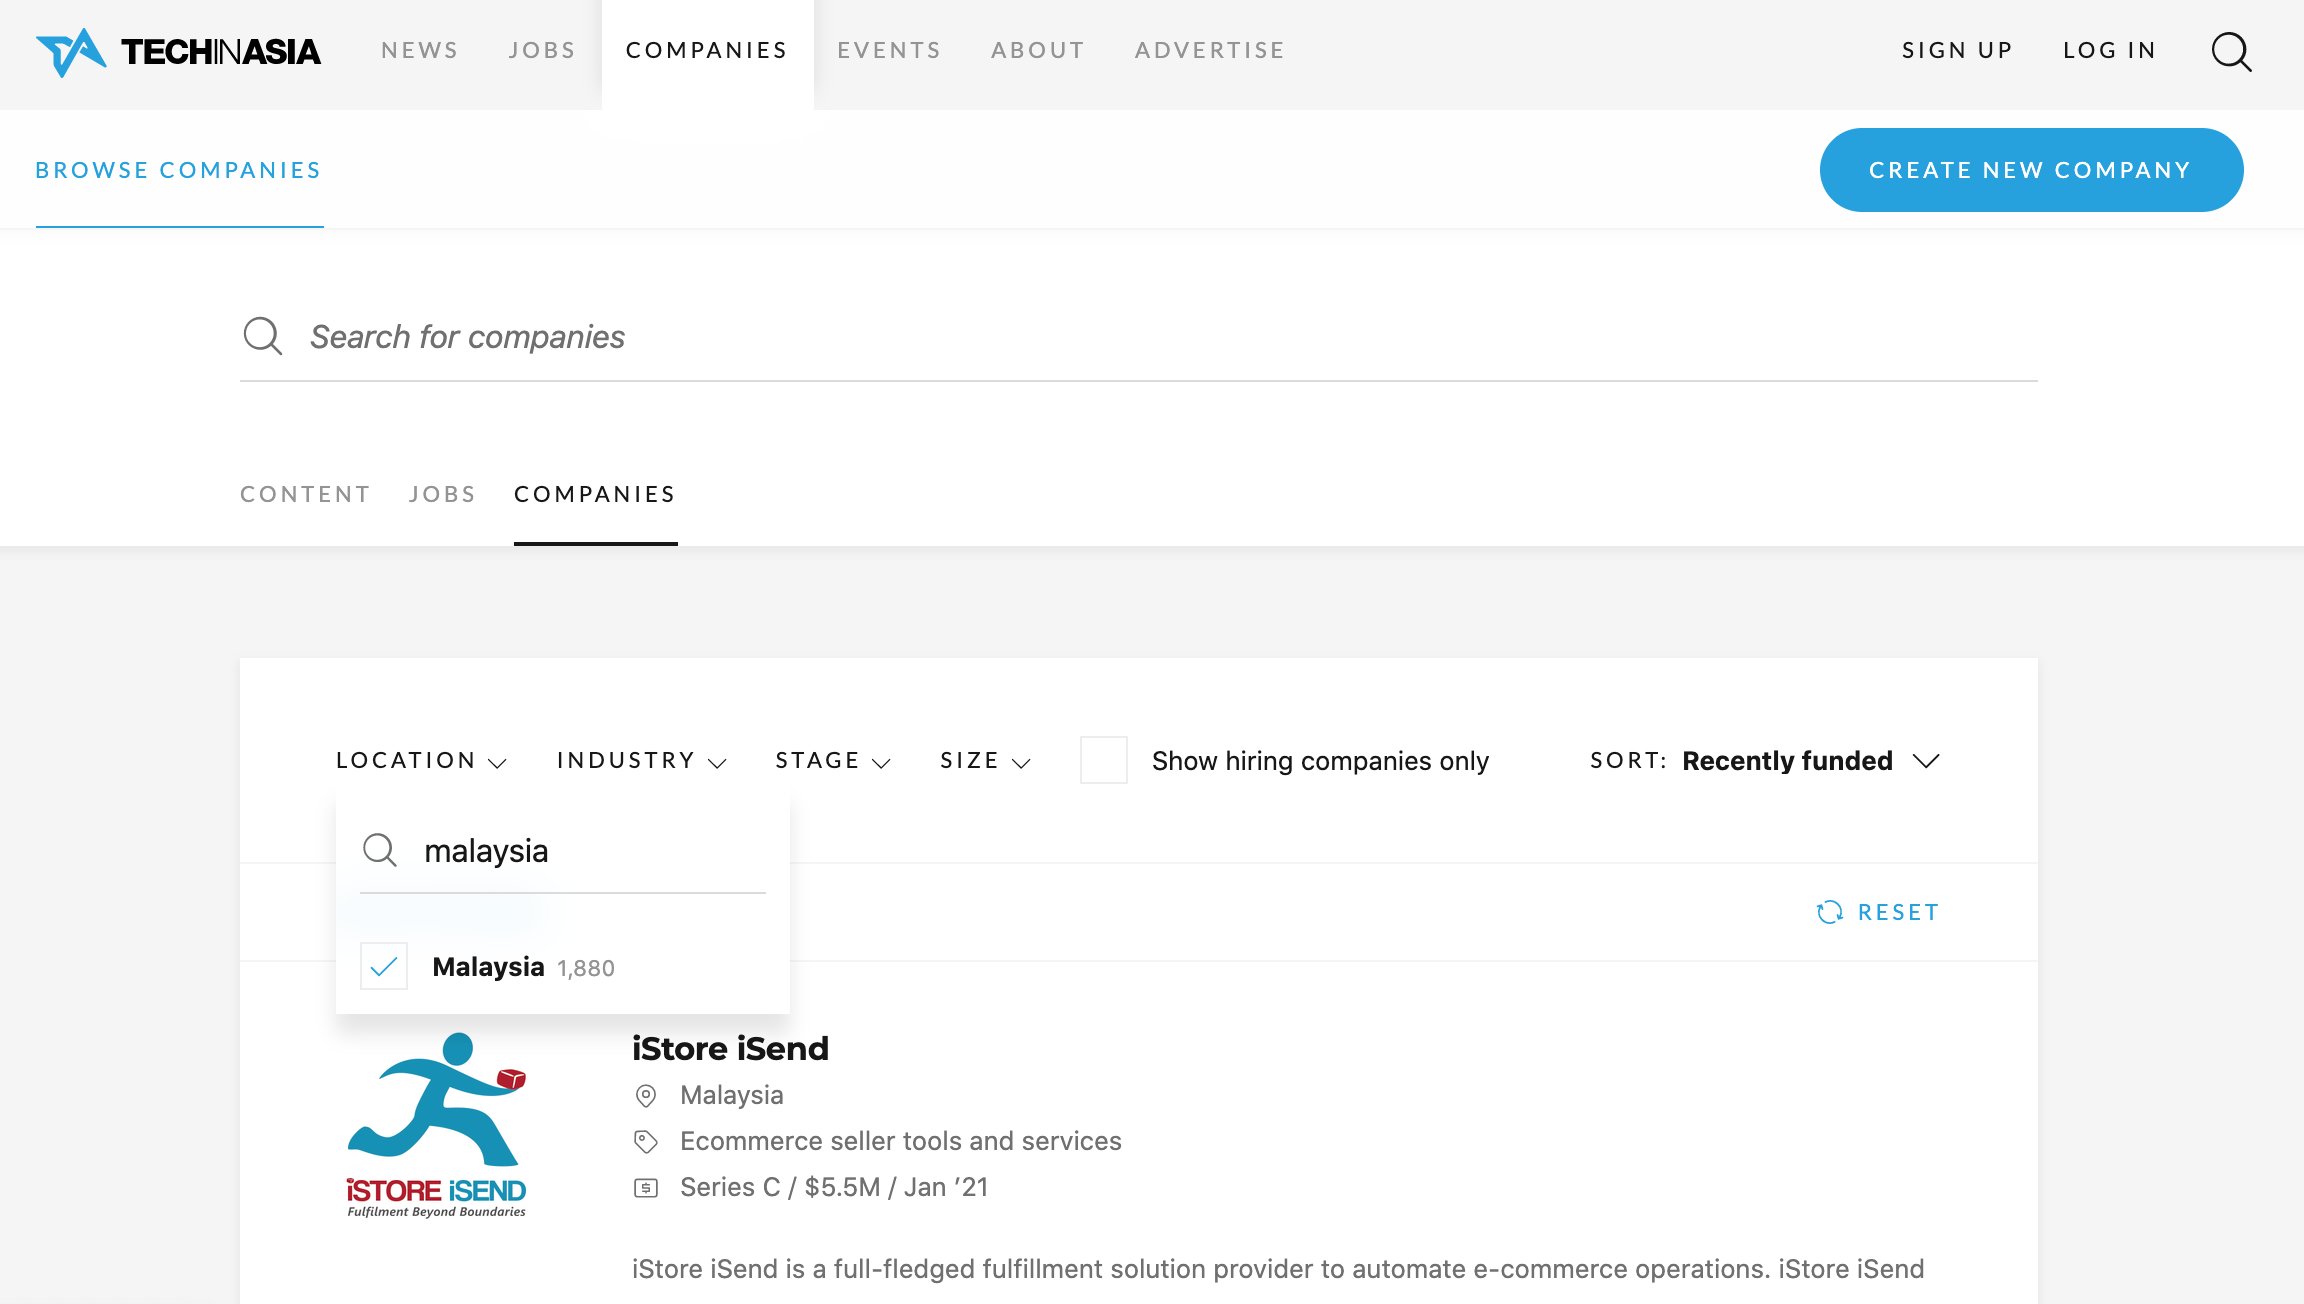The image size is (2304, 1304).
Task: Click the Reset refresh icon
Action: pos(1830,912)
